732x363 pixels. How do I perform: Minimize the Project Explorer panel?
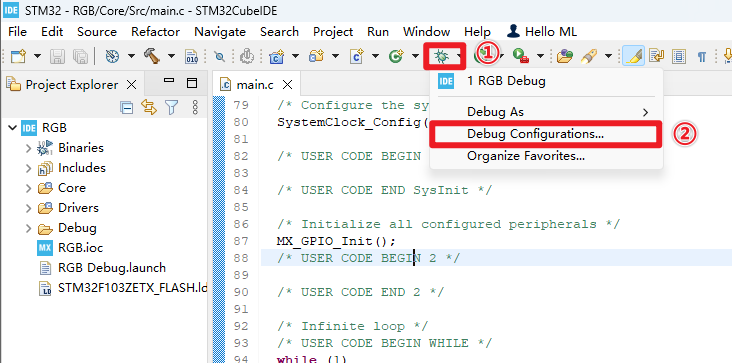pos(169,81)
